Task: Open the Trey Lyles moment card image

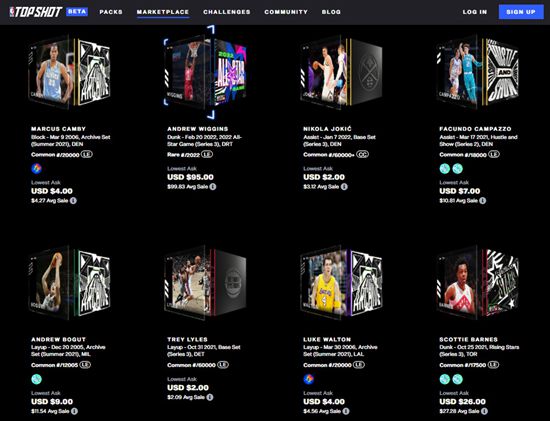Action: pyautogui.click(x=205, y=282)
